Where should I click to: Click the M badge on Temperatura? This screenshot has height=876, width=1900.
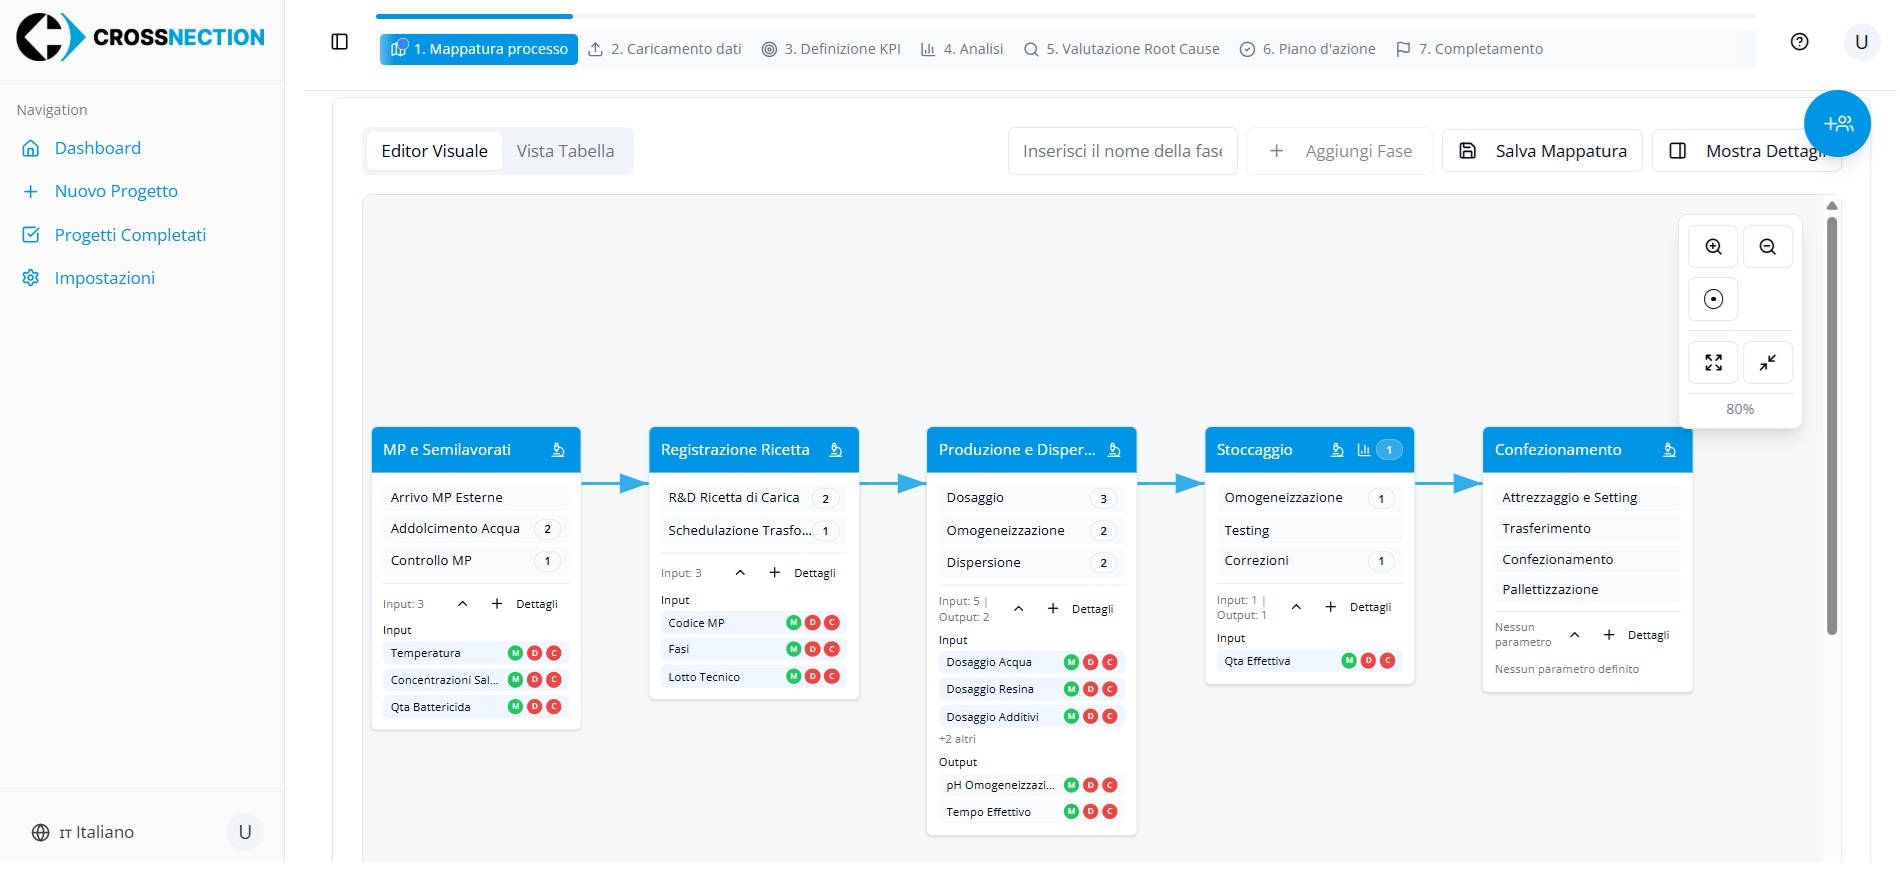(x=515, y=653)
